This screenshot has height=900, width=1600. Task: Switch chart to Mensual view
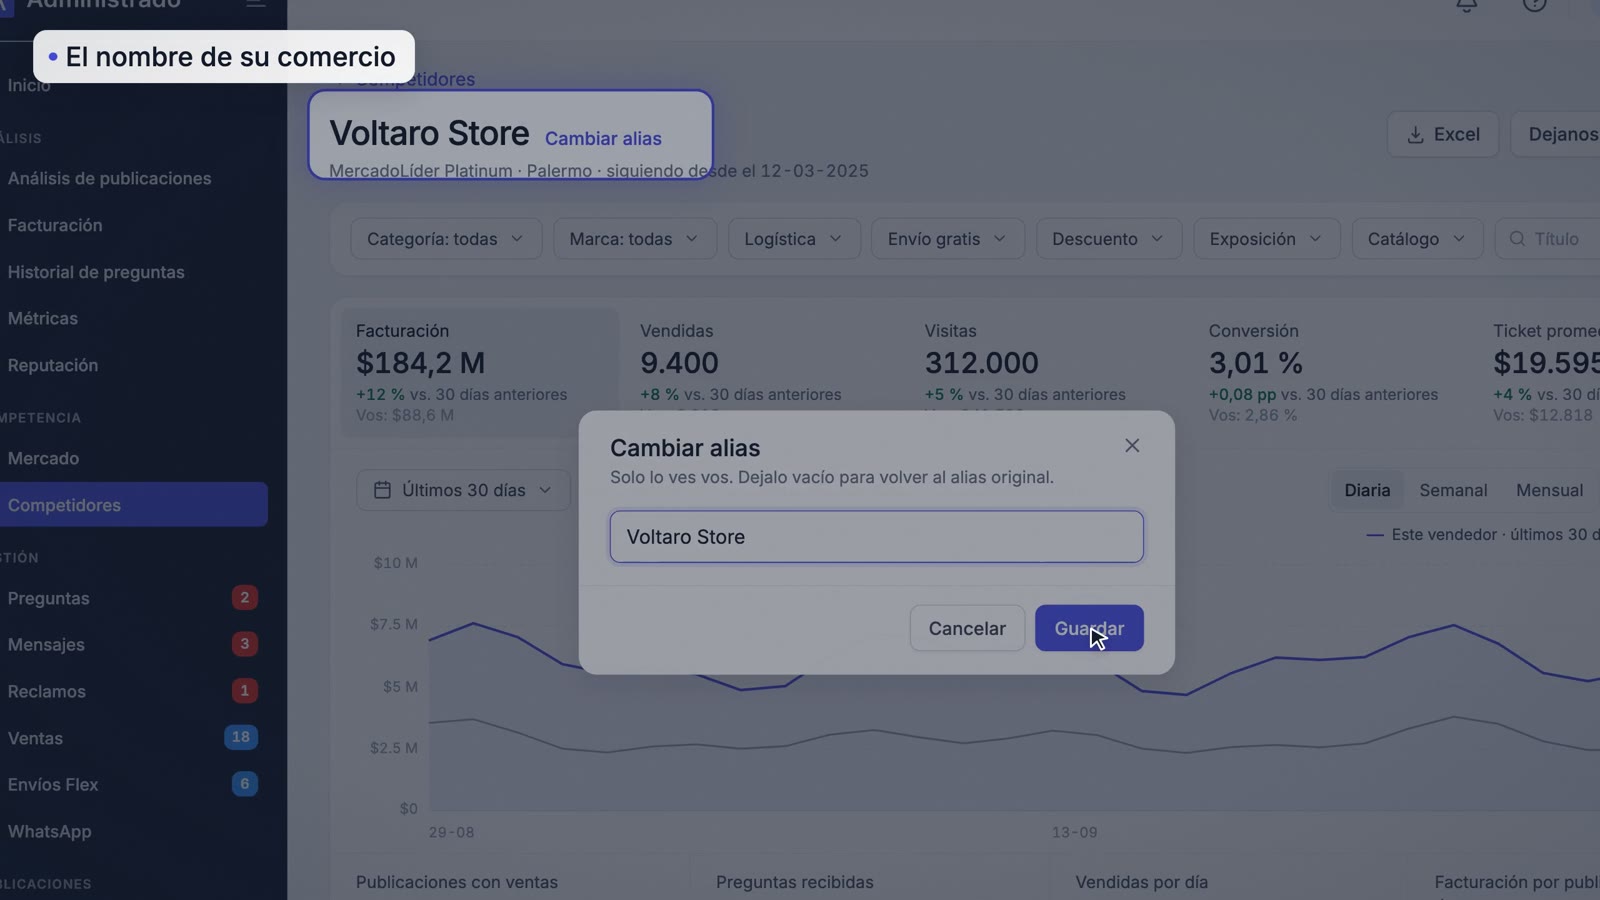click(x=1549, y=490)
